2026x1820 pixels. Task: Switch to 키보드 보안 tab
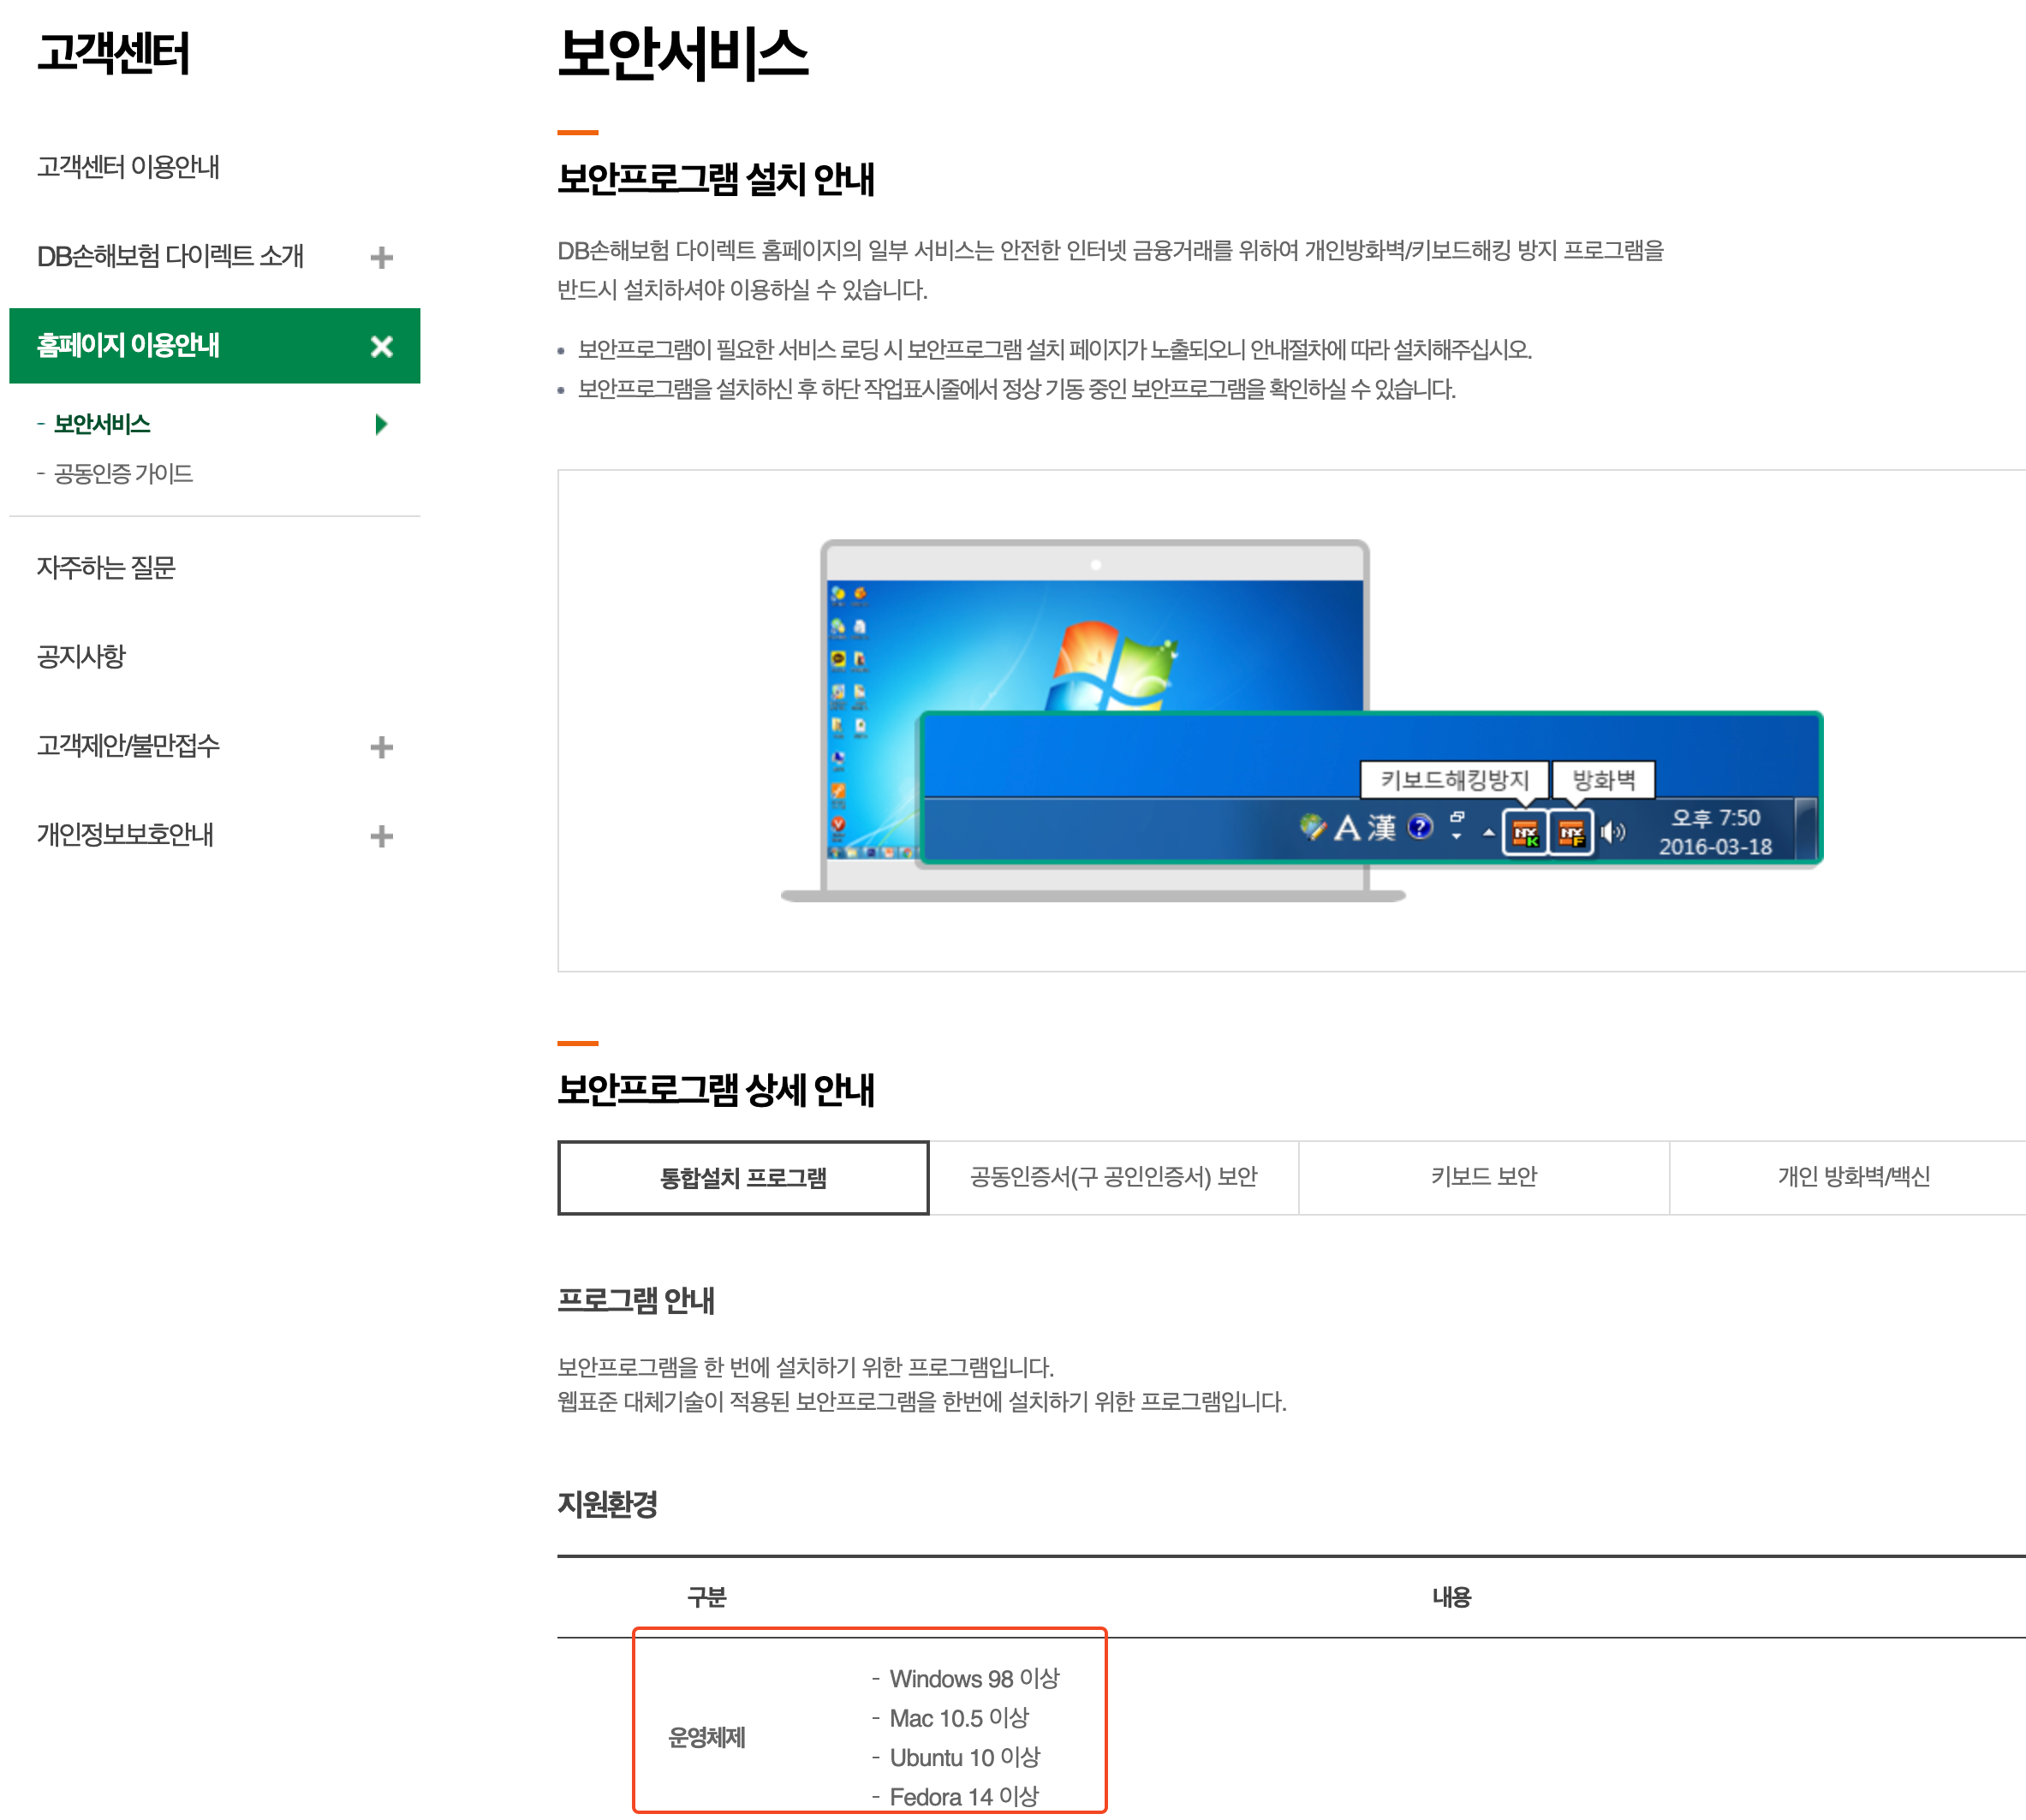(1483, 1177)
